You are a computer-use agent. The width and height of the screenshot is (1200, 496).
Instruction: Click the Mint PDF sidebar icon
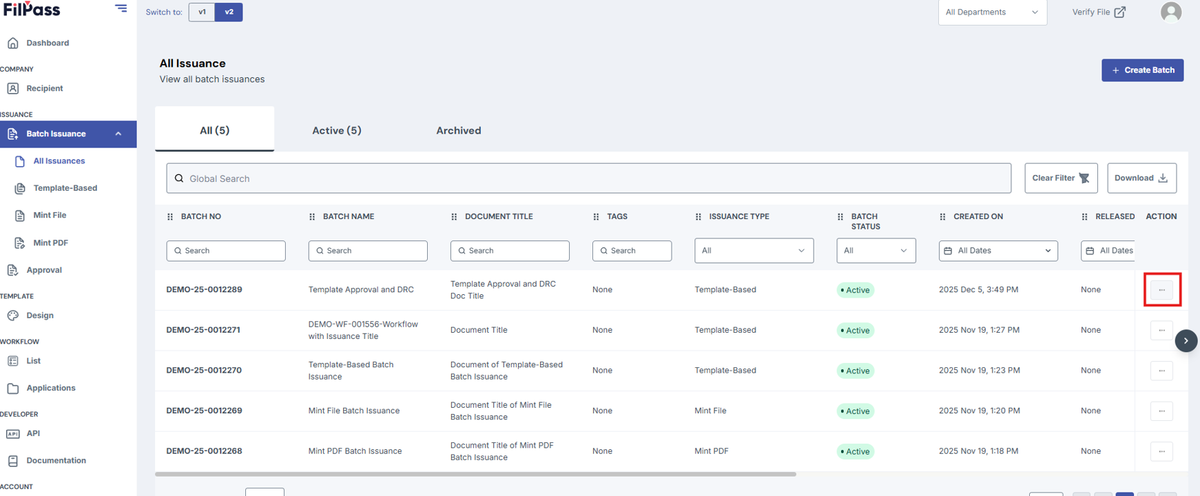pyautogui.click(x=22, y=243)
